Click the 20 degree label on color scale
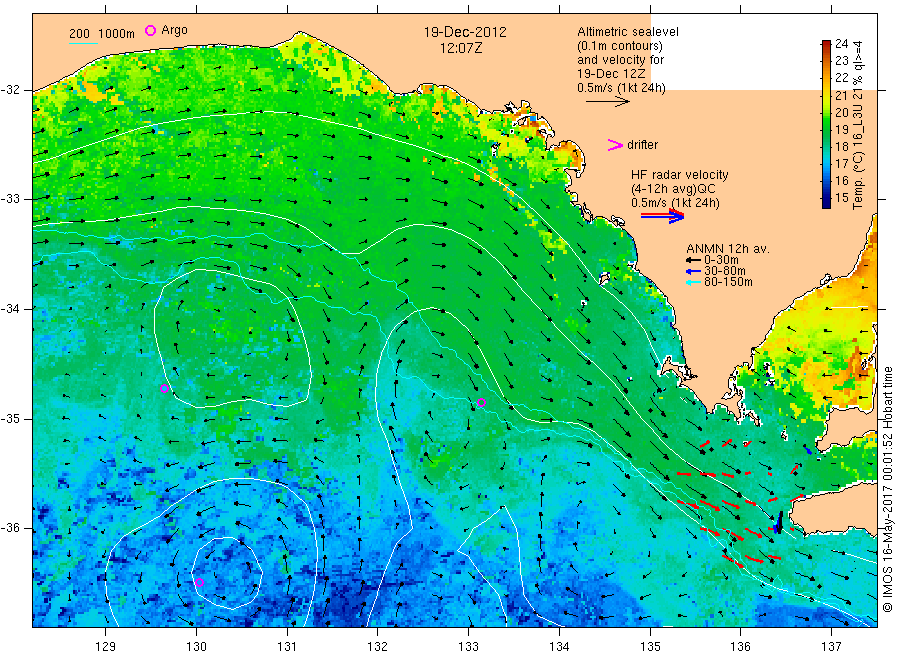900x660 pixels. click(x=841, y=112)
